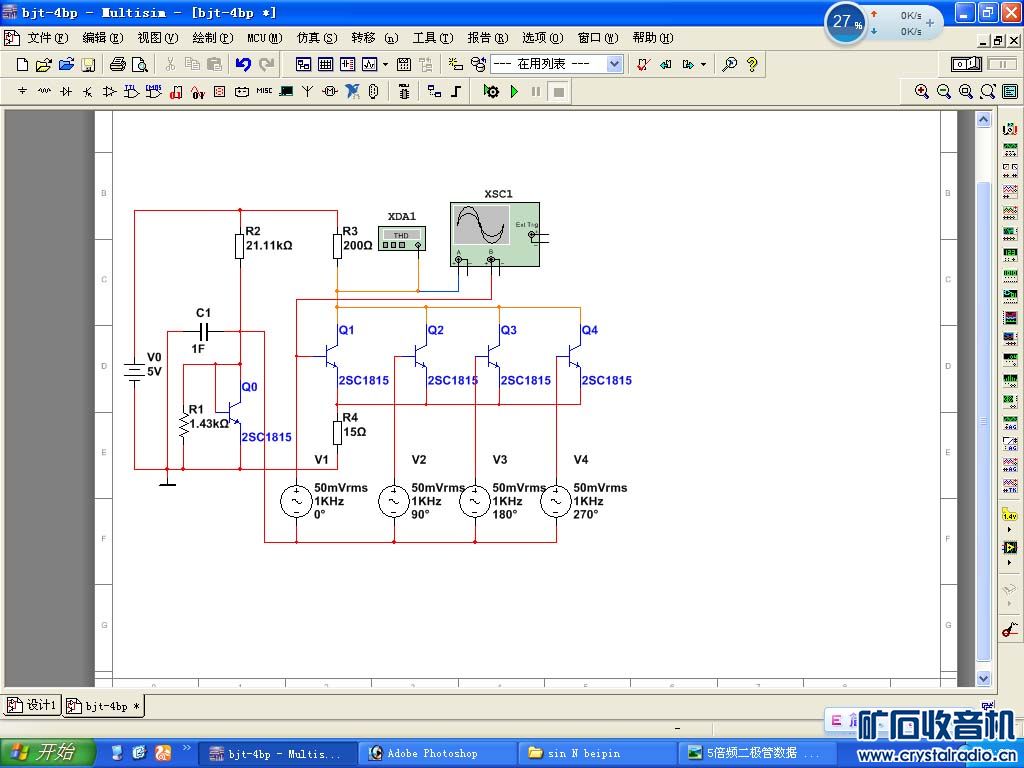The height and width of the screenshot is (768, 1024).
Task: Expand the In-Use list dropdown
Action: click(614, 65)
